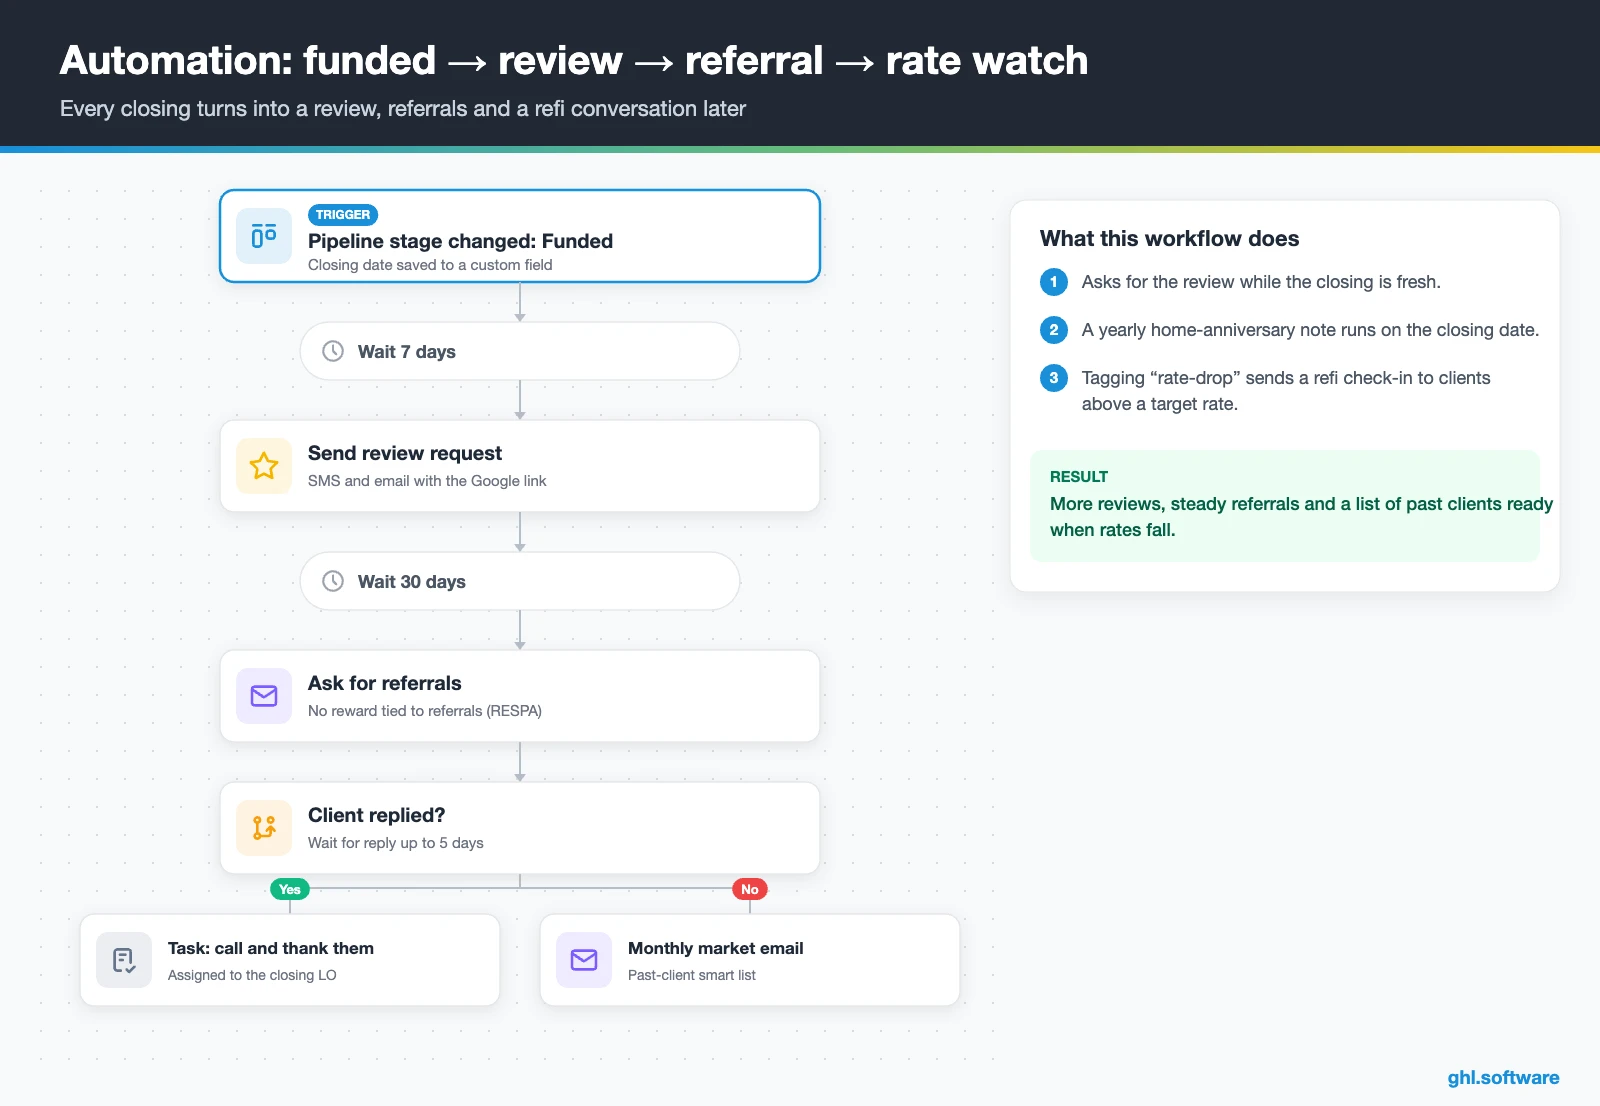Click the yearly home-anniversary note line
Image resolution: width=1600 pixels, height=1106 pixels.
(1310, 330)
